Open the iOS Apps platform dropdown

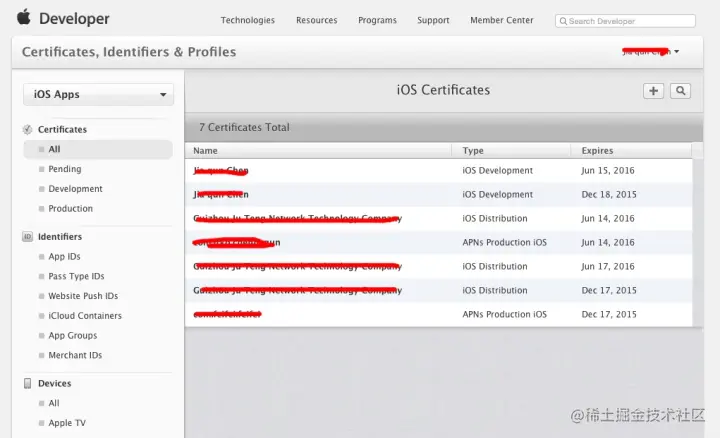[x=98, y=95]
